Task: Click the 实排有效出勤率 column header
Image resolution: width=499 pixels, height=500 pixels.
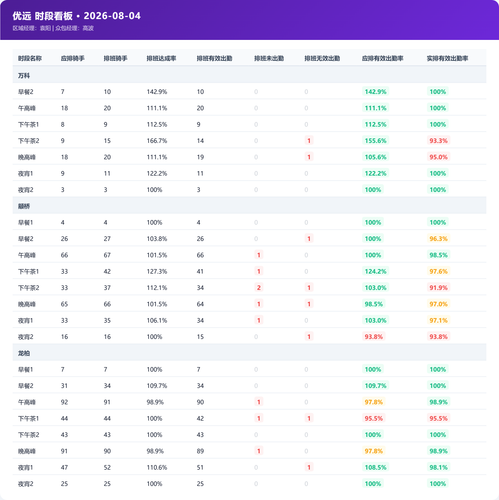Action: (447, 58)
